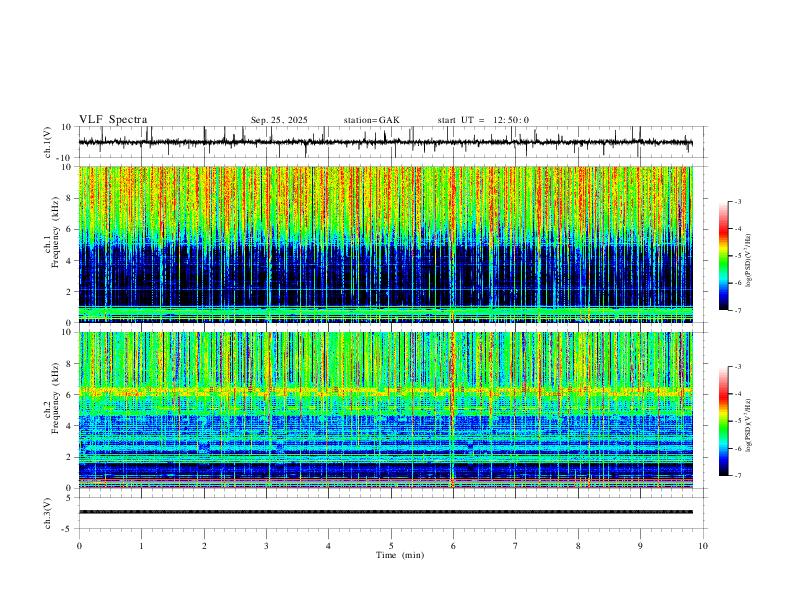Screen dimensions: 792x612
Task: Click the ch.2 colorbar PSD unit label
Action: pos(749,425)
